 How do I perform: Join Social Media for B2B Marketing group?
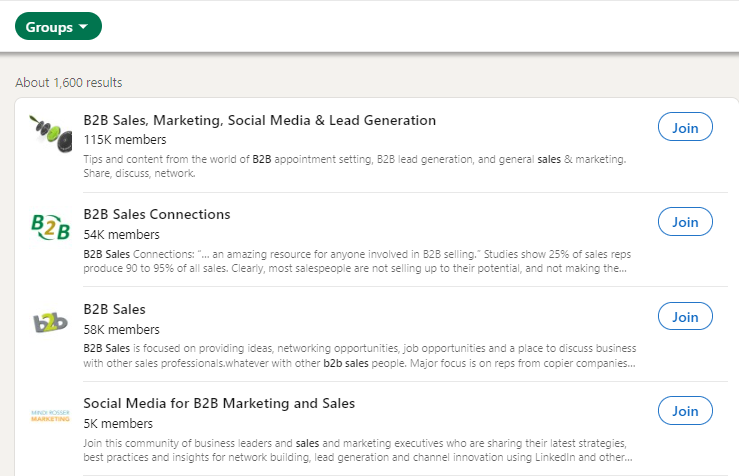685,410
